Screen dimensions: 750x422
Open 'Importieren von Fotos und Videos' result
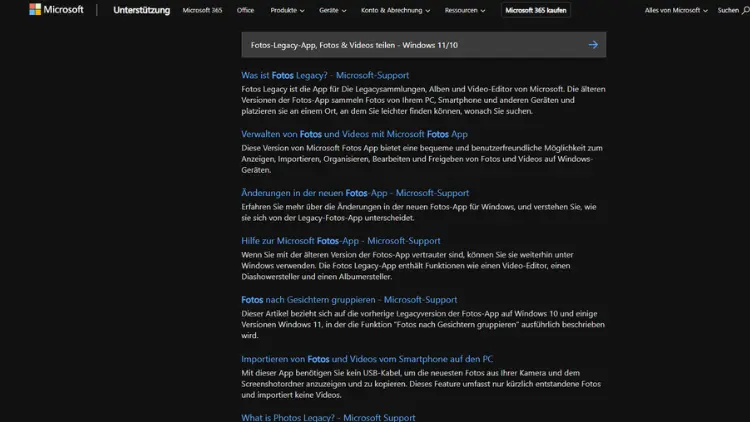tap(367, 359)
